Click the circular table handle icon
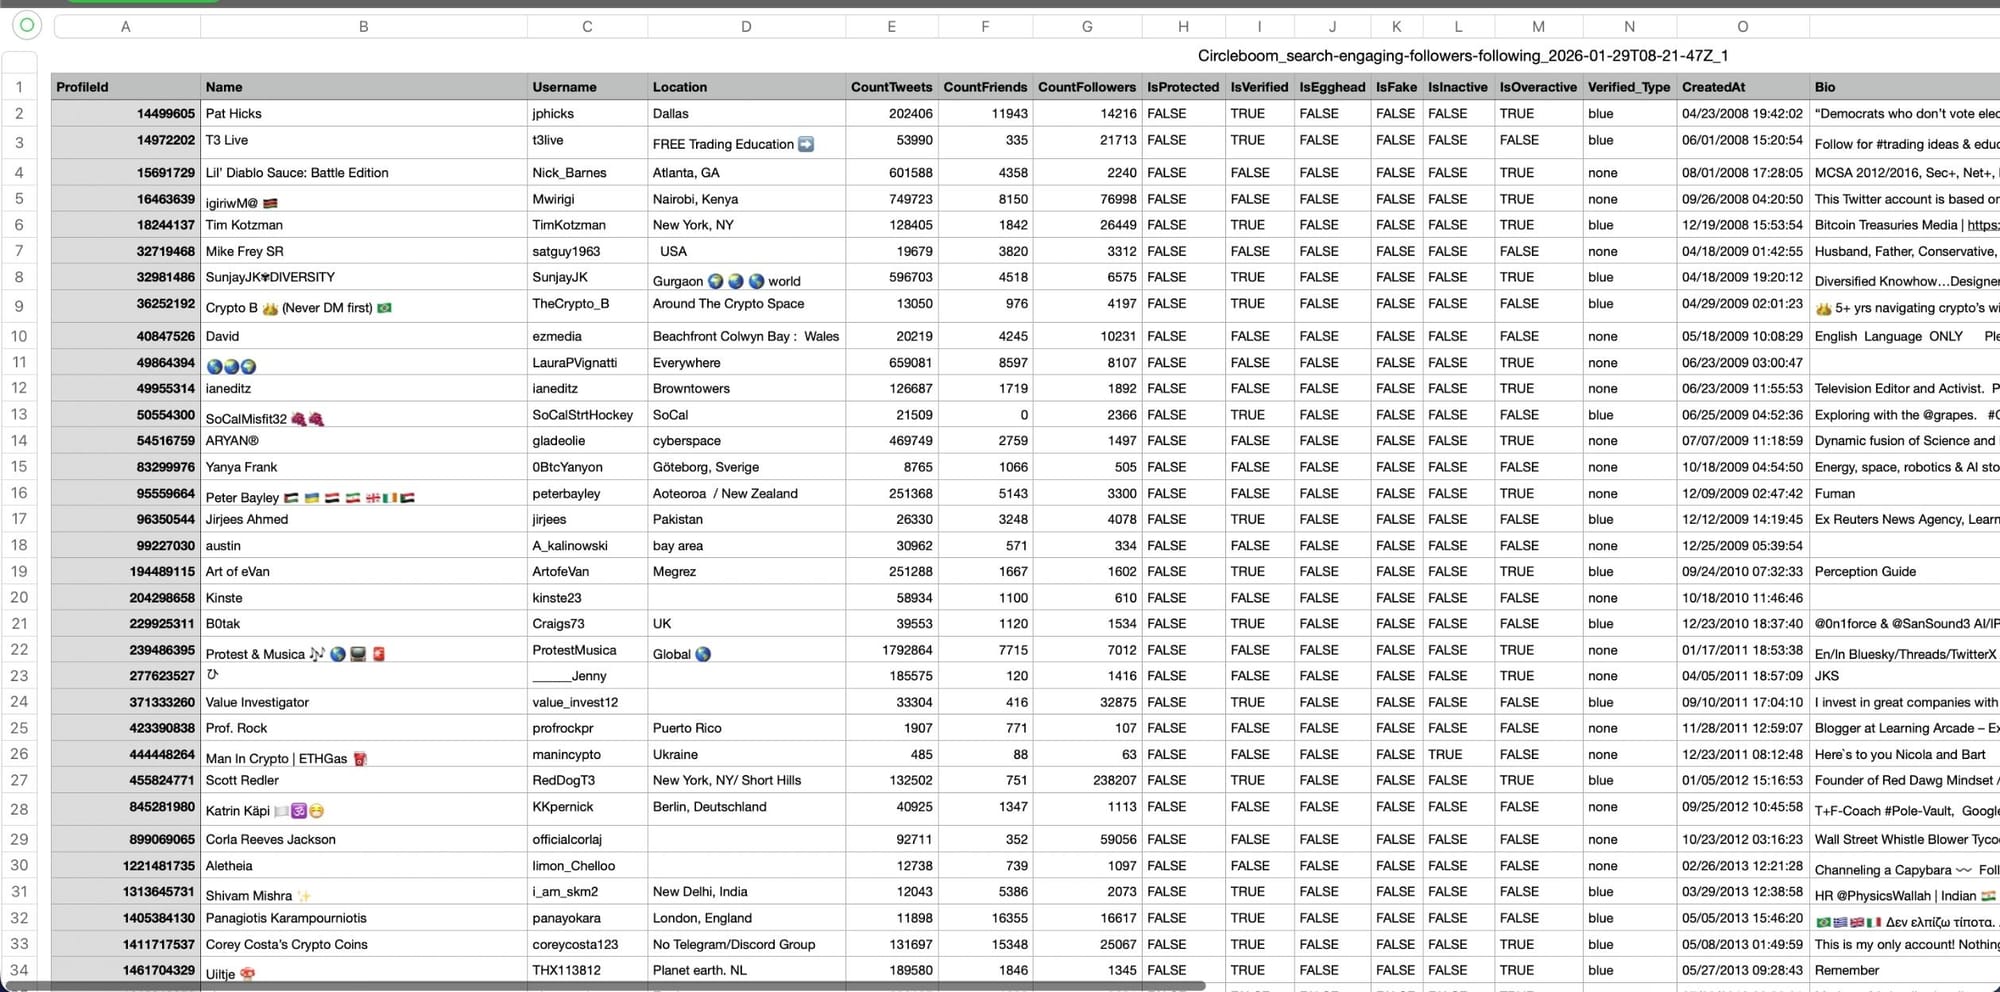 click(24, 26)
